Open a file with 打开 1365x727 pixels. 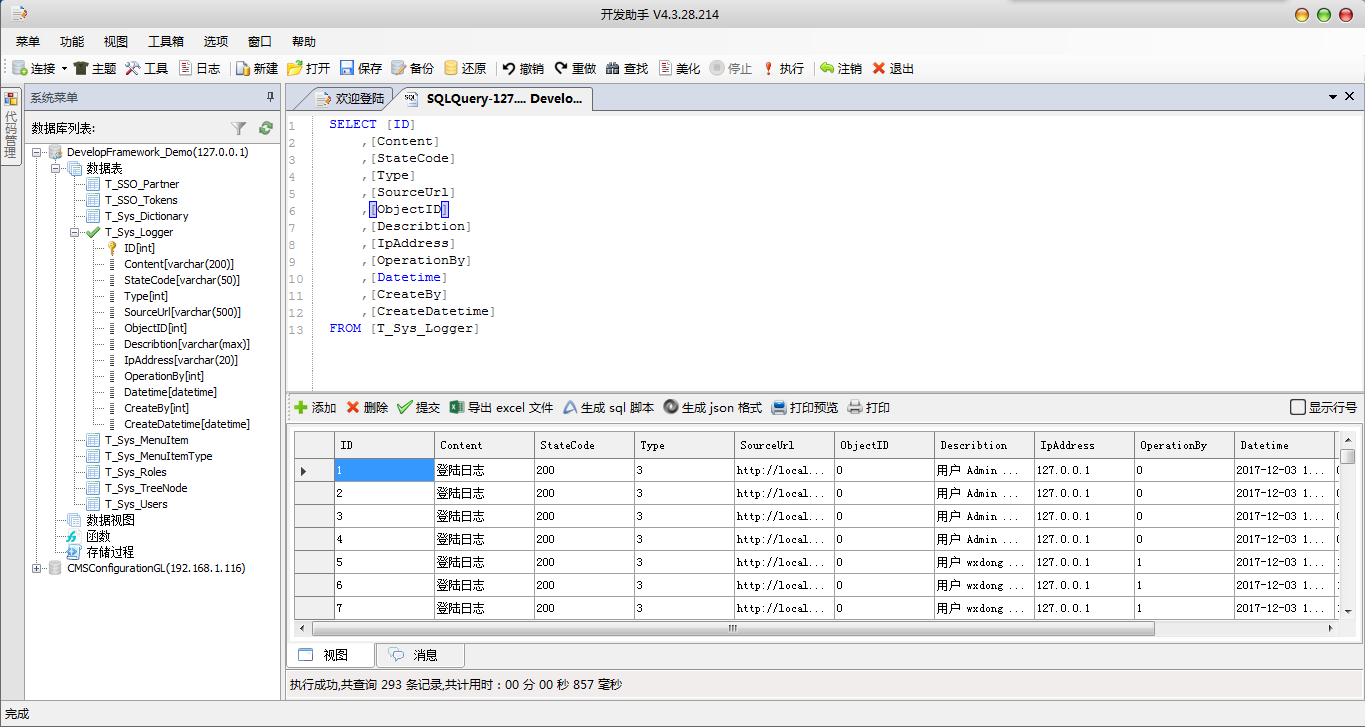click(309, 69)
